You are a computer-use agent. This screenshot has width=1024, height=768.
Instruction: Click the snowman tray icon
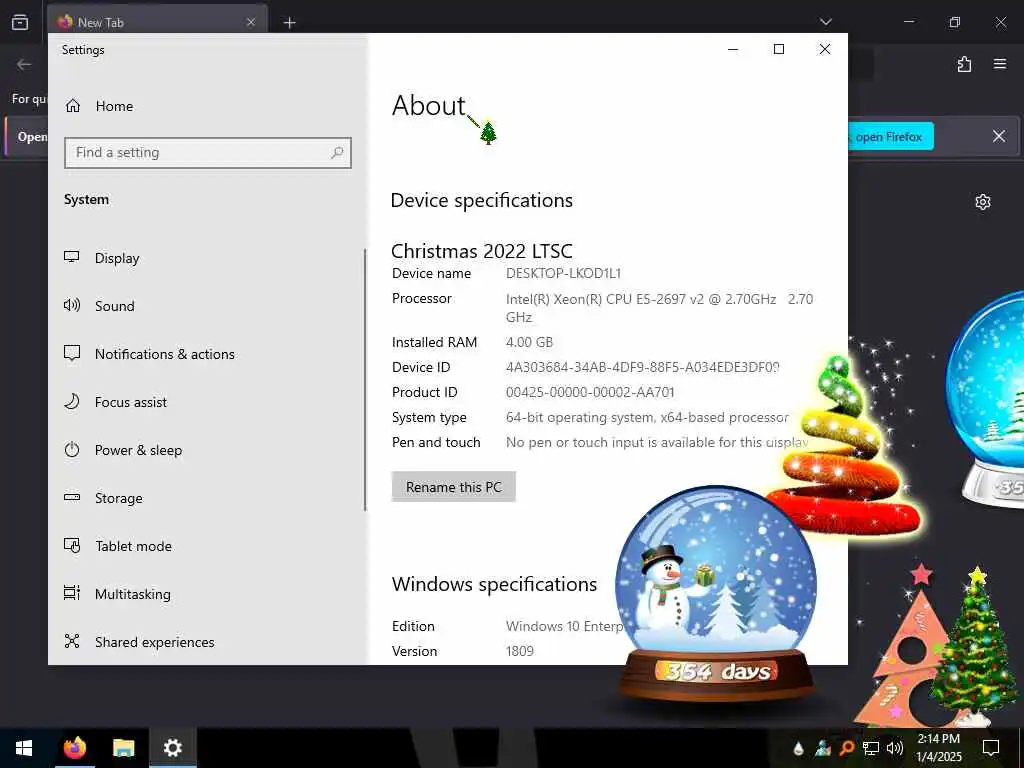tap(822, 748)
